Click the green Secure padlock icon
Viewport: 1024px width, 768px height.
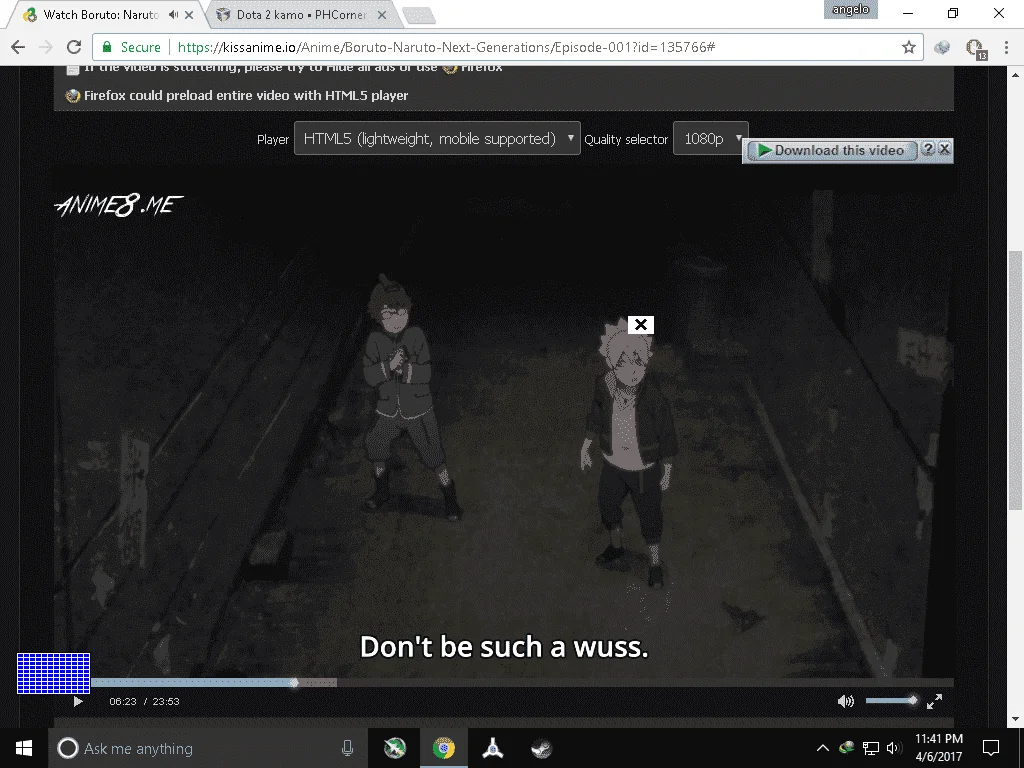(x=106, y=47)
